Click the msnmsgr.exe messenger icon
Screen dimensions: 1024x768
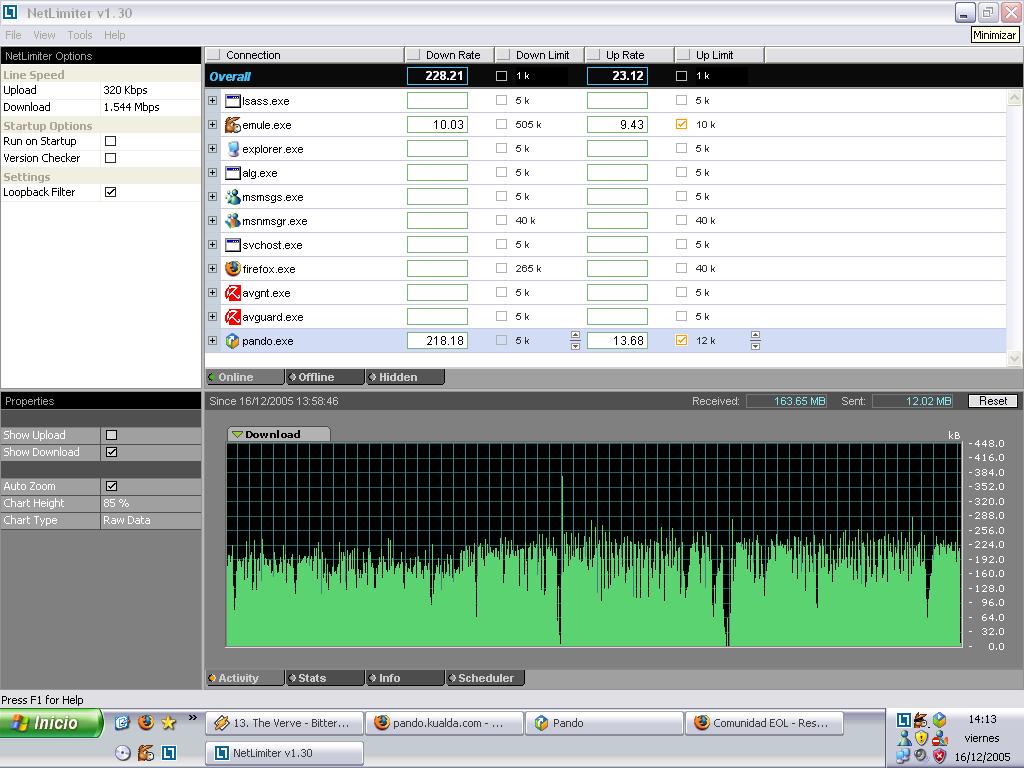tap(232, 221)
